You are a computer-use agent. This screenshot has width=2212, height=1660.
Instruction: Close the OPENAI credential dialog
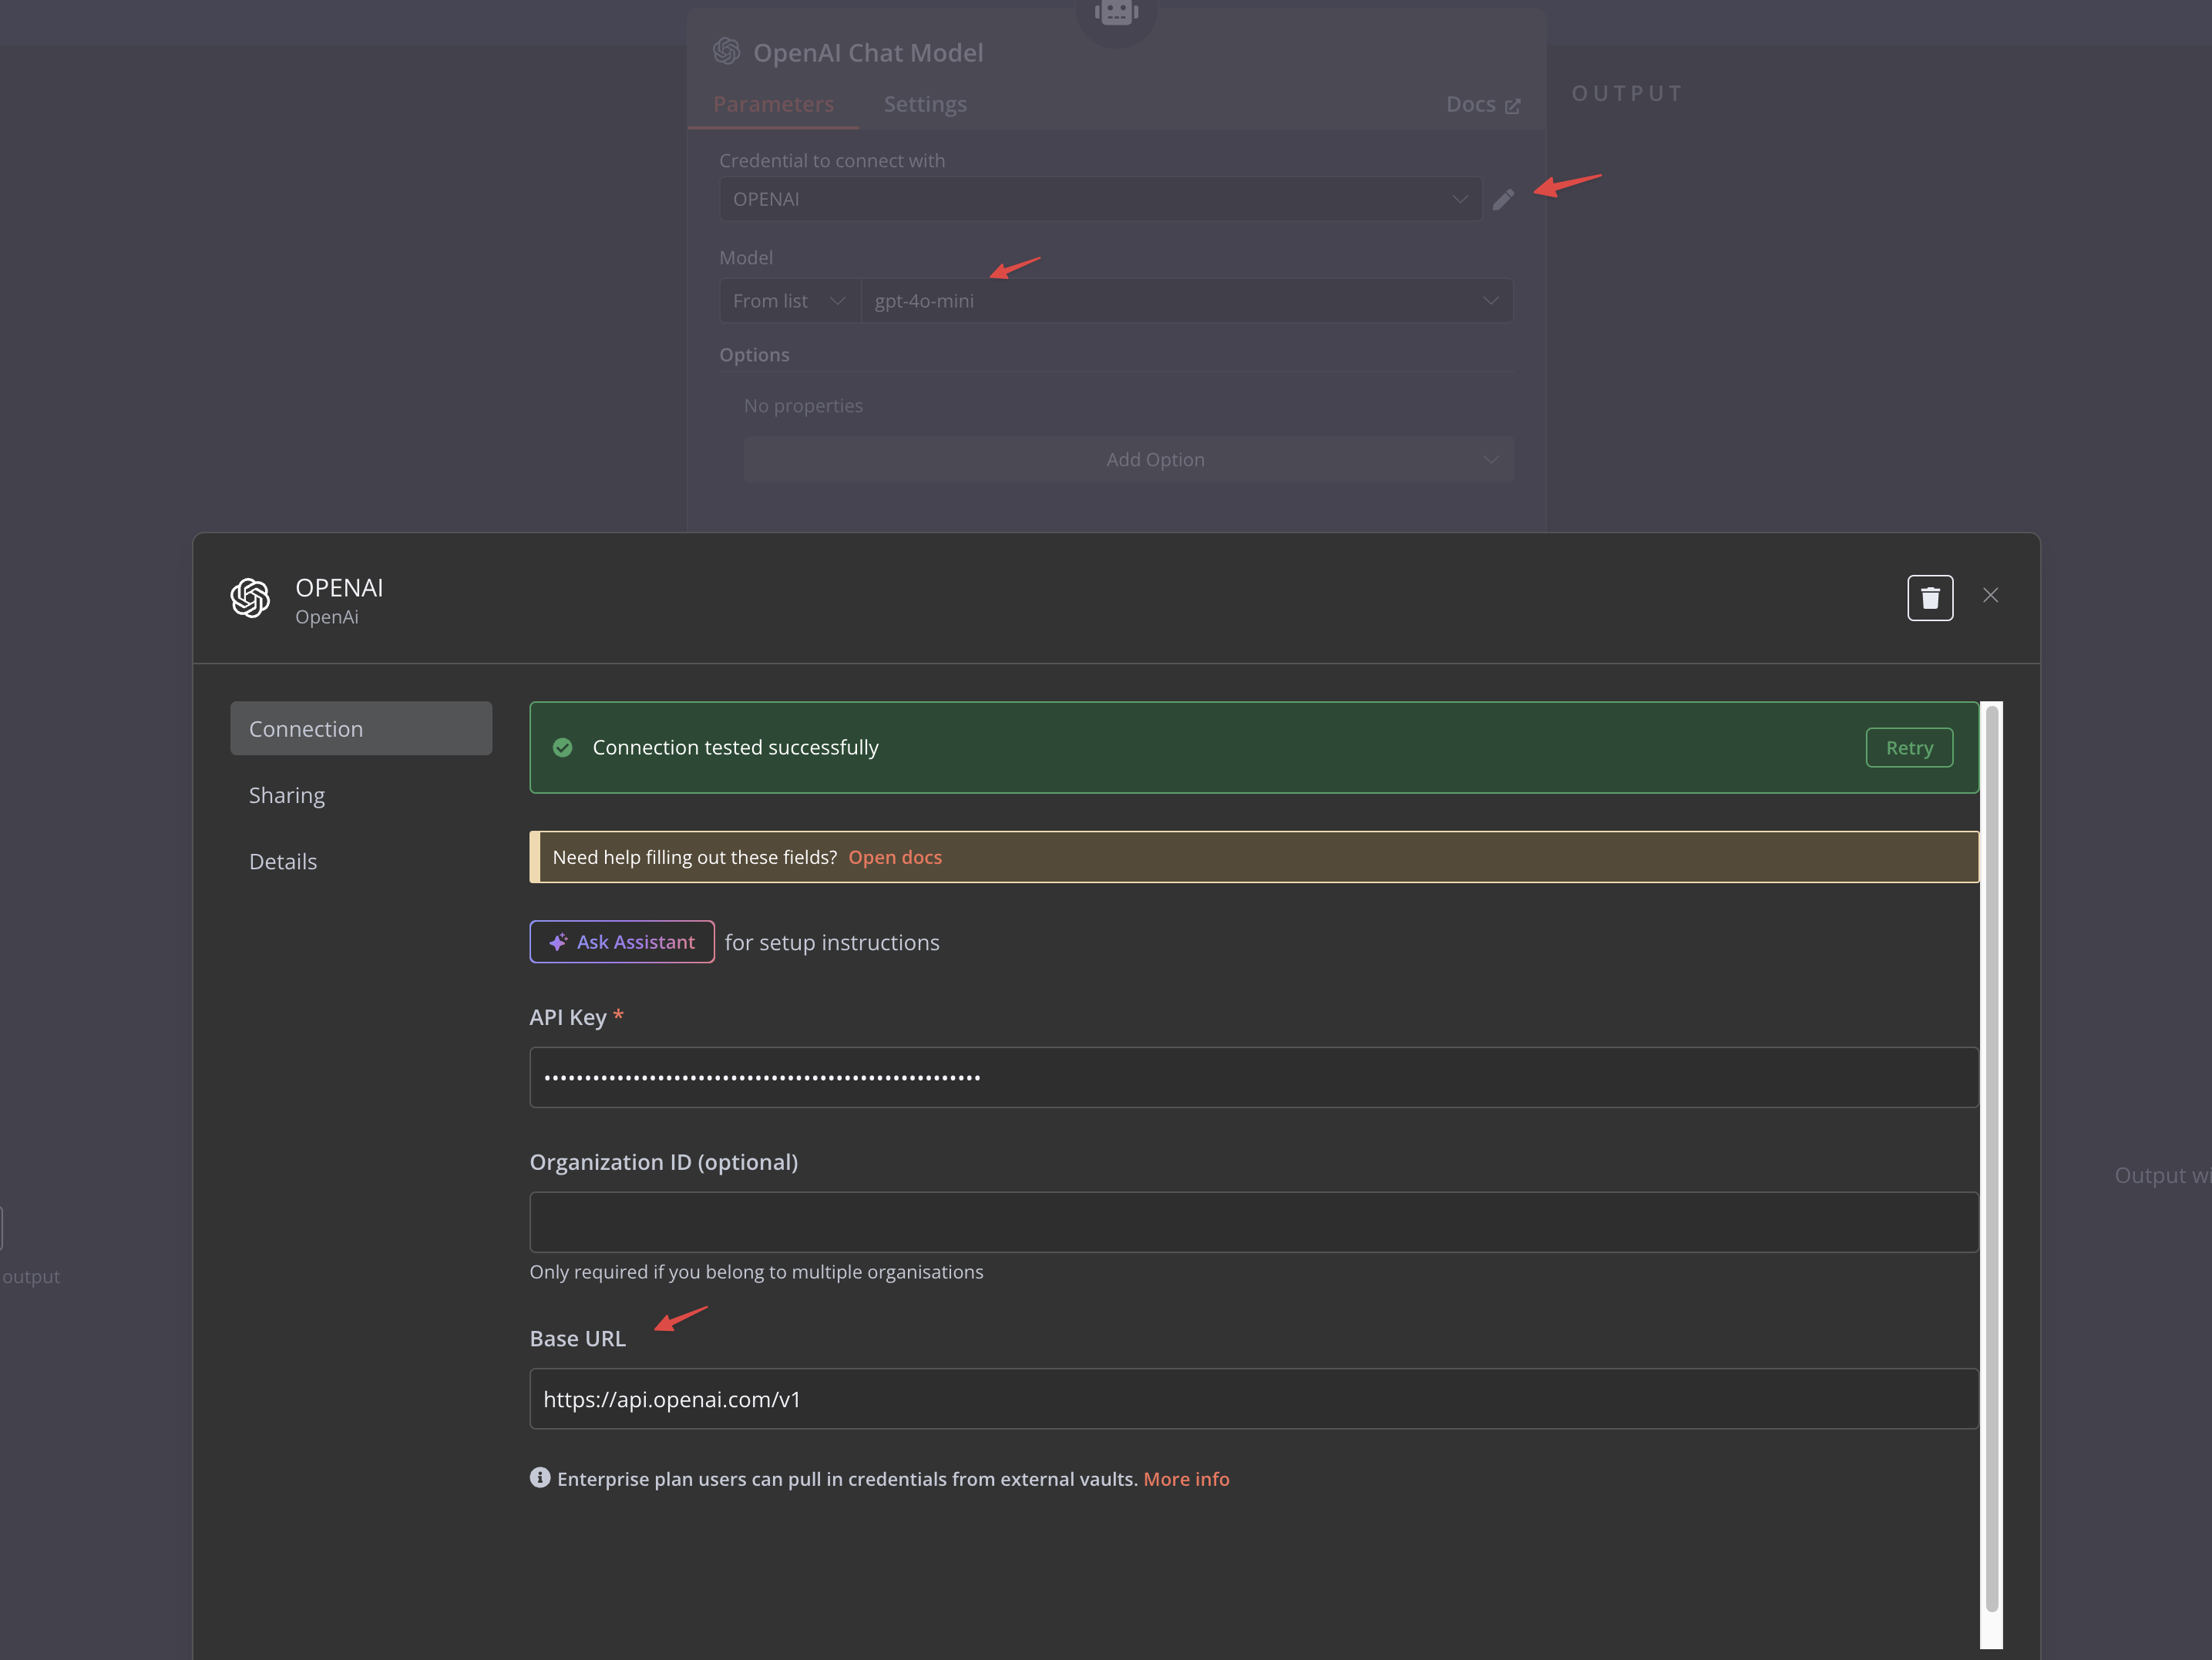1990,596
